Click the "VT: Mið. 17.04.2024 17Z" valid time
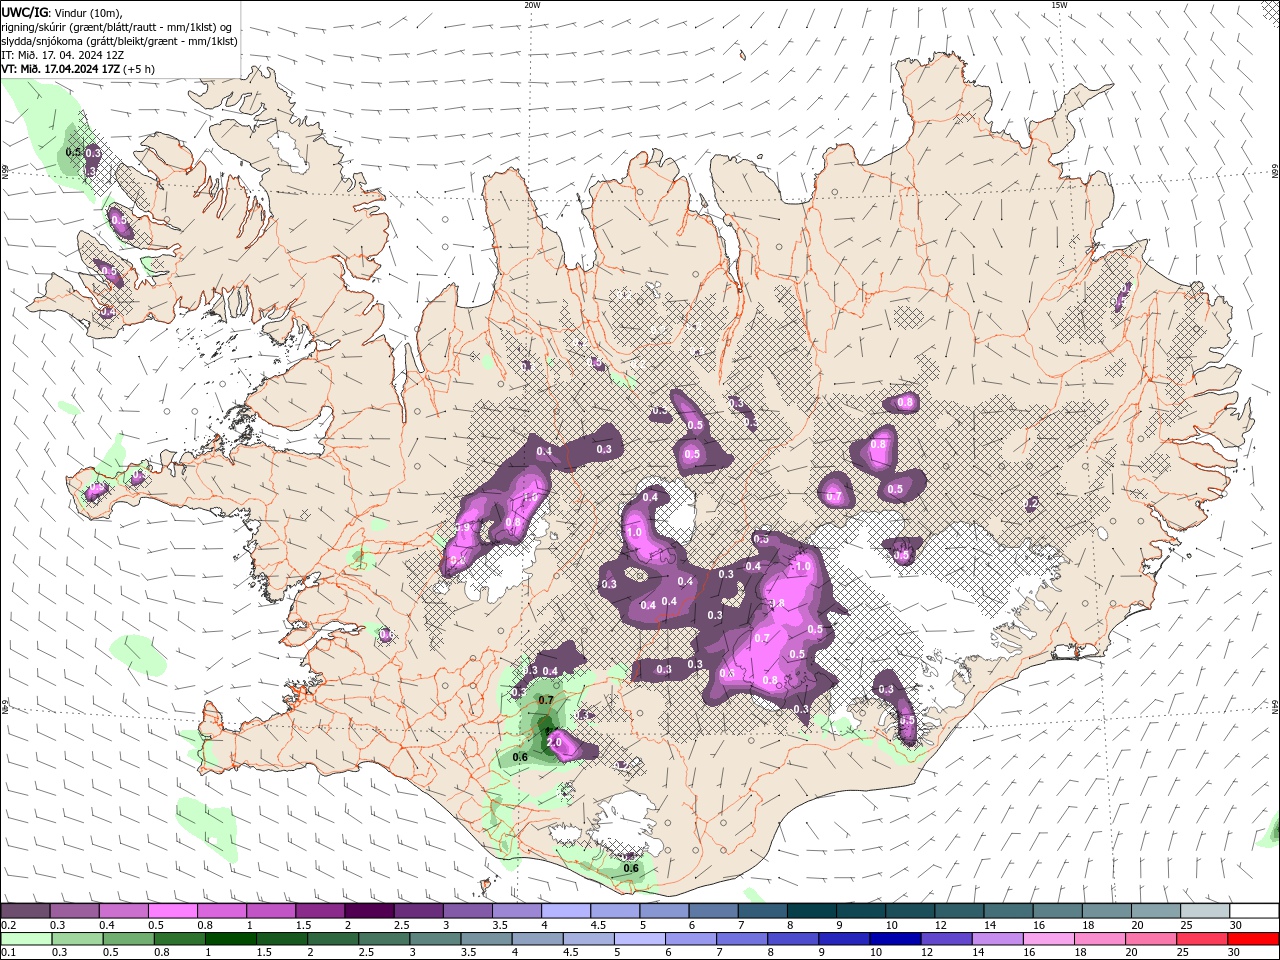Screen dimensions: 1280x960 point(61,69)
